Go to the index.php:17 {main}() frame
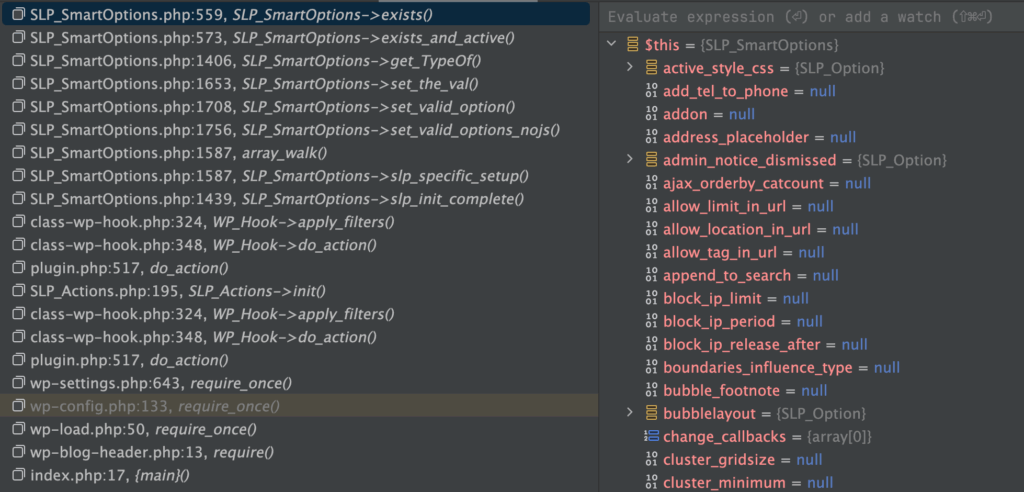This screenshot has width=1024, height=492. pos(300,476)
